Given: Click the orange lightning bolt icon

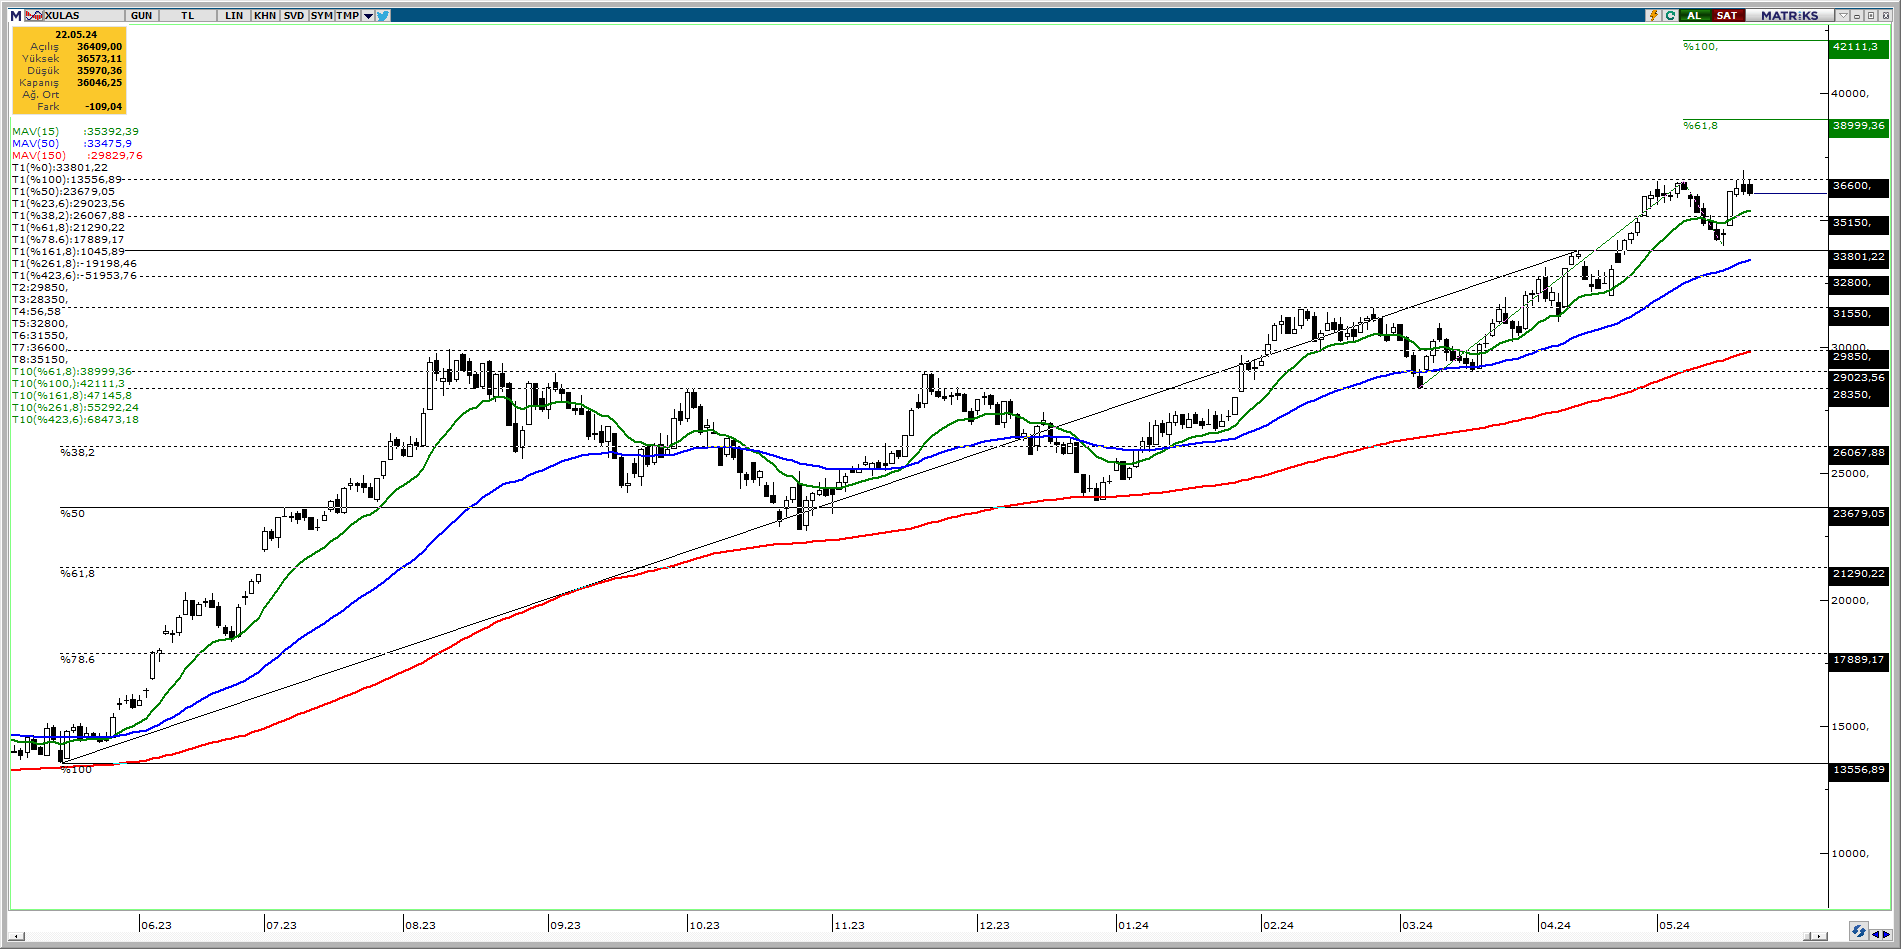Looking at the screenshot, I should point(1654,16).
